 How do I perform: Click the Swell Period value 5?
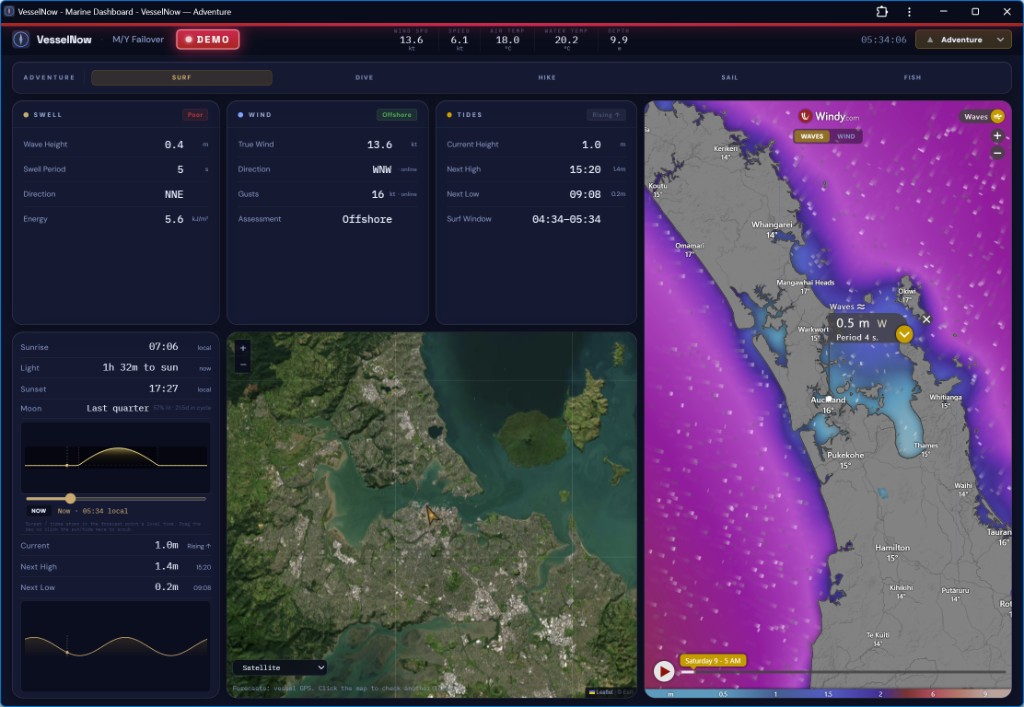(180, 170)
